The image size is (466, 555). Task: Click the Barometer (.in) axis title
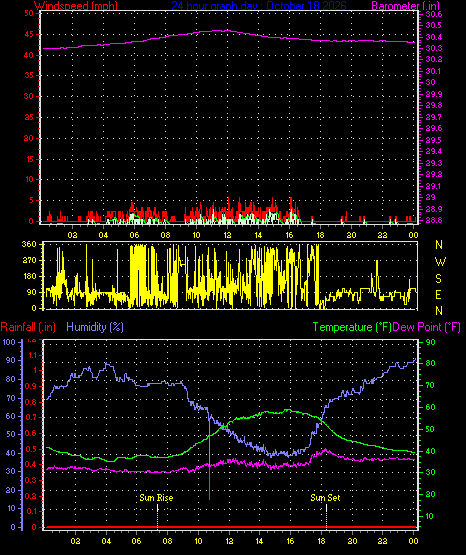(x=405, y=5)
